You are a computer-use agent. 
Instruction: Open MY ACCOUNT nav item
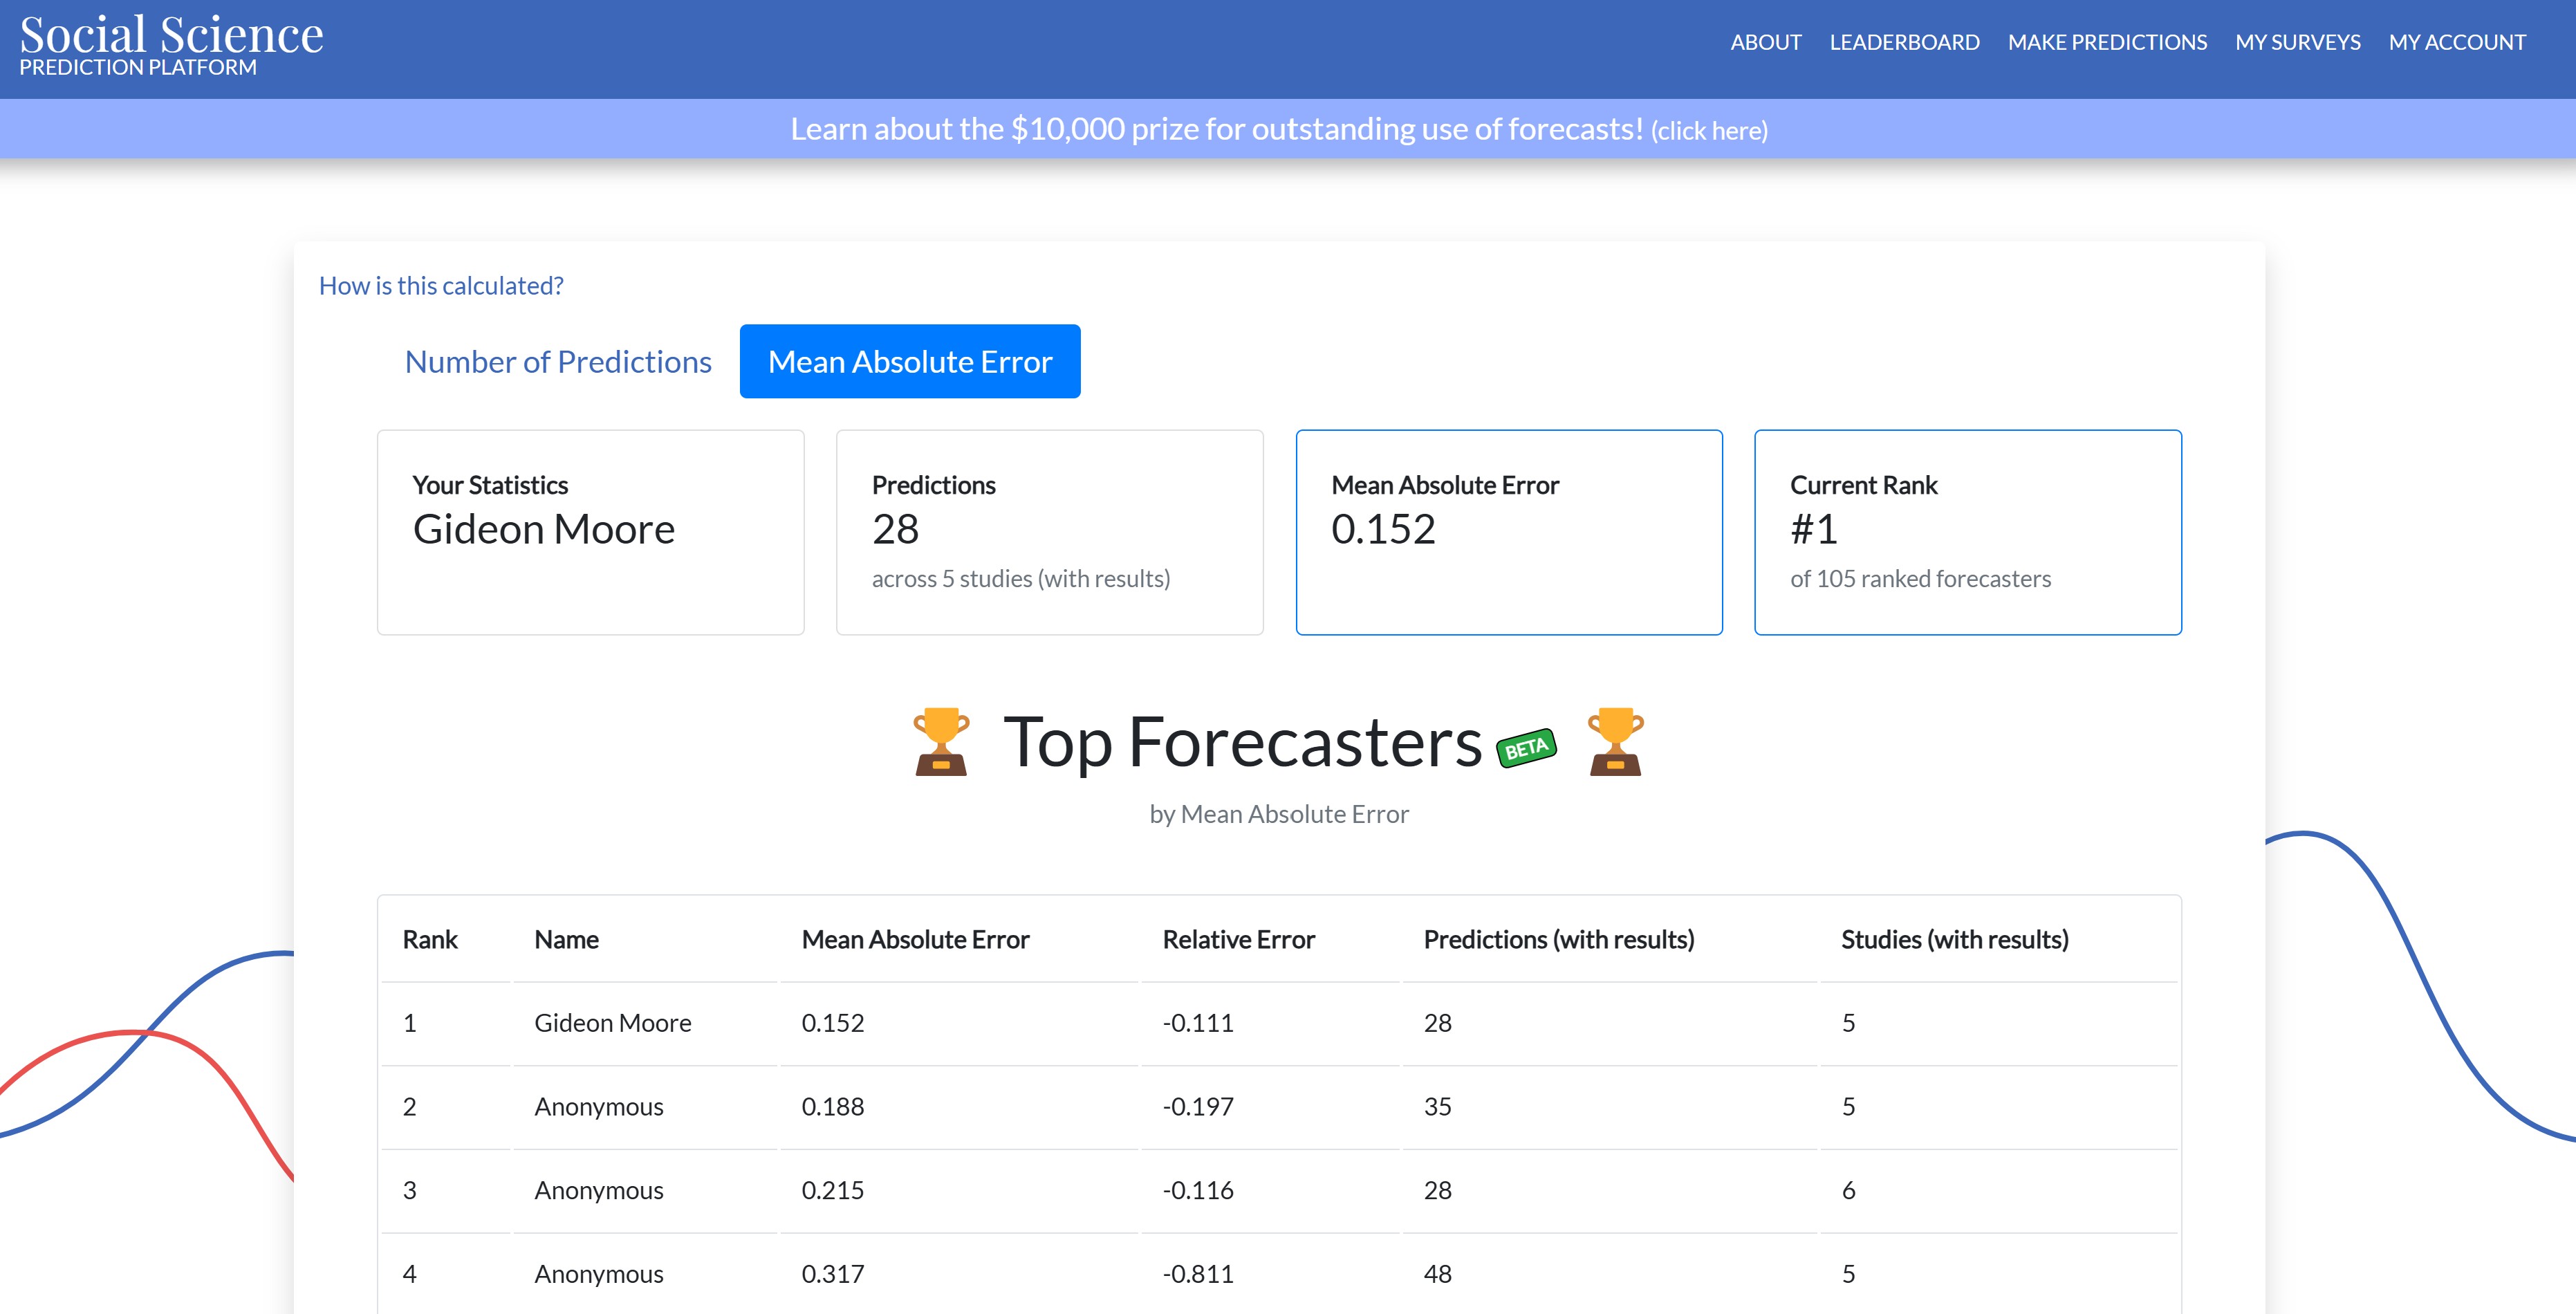2457,42
